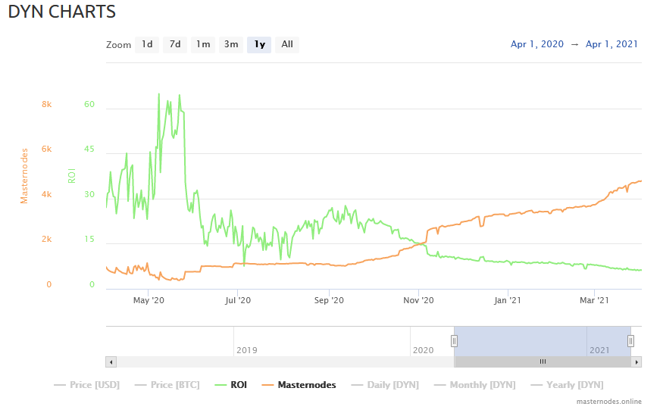Click the Zoom label

(x=119, y=45)
